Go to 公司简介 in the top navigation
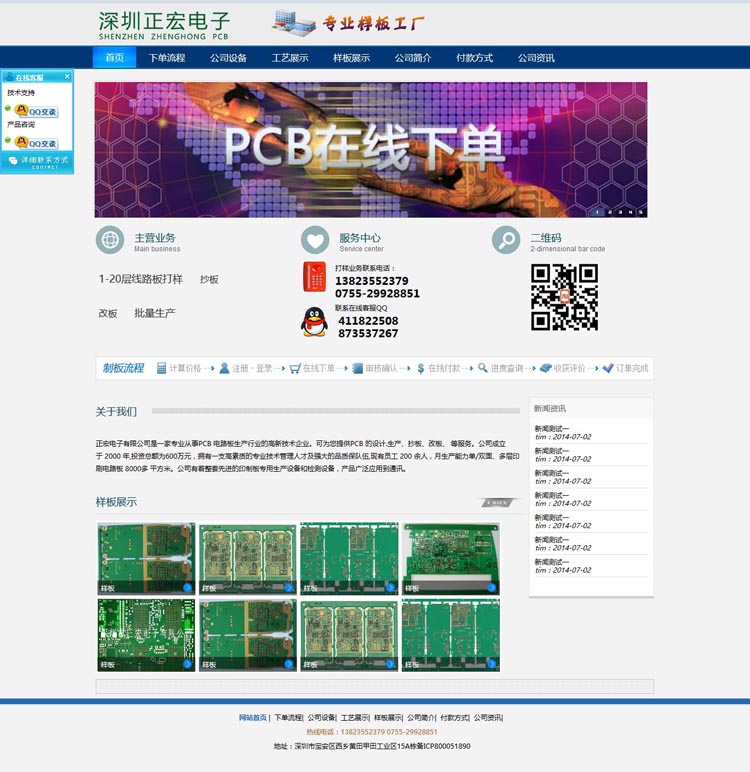The width and height of the screenshot is (750, 772). [x=413, y=58]
